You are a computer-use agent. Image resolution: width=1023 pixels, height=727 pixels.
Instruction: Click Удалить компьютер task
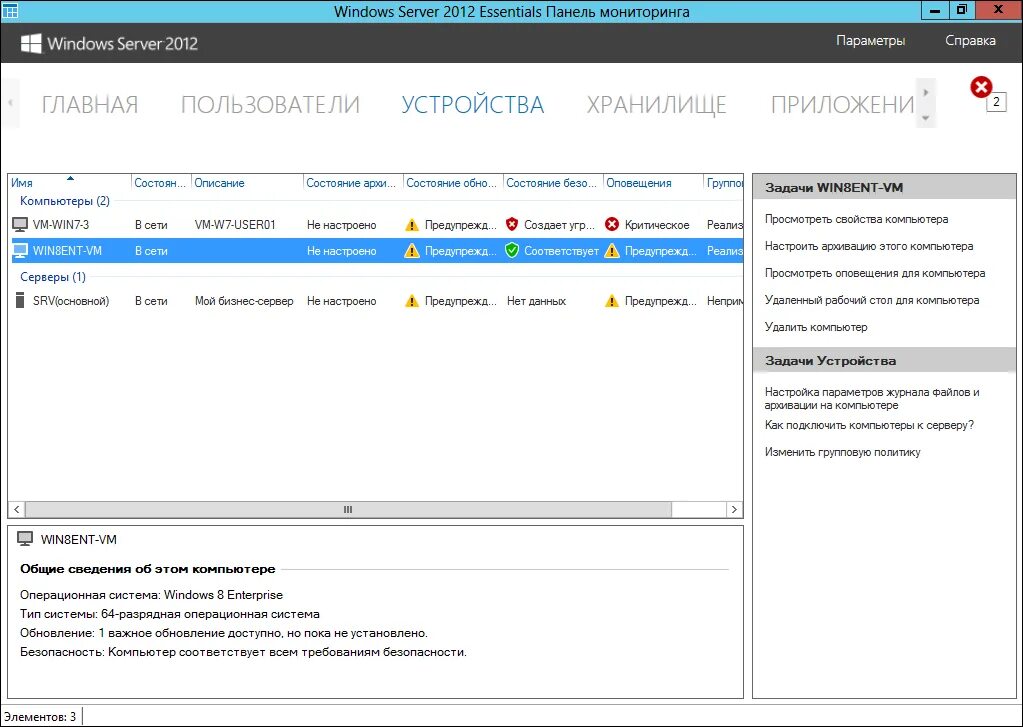[x=816, y=327]
